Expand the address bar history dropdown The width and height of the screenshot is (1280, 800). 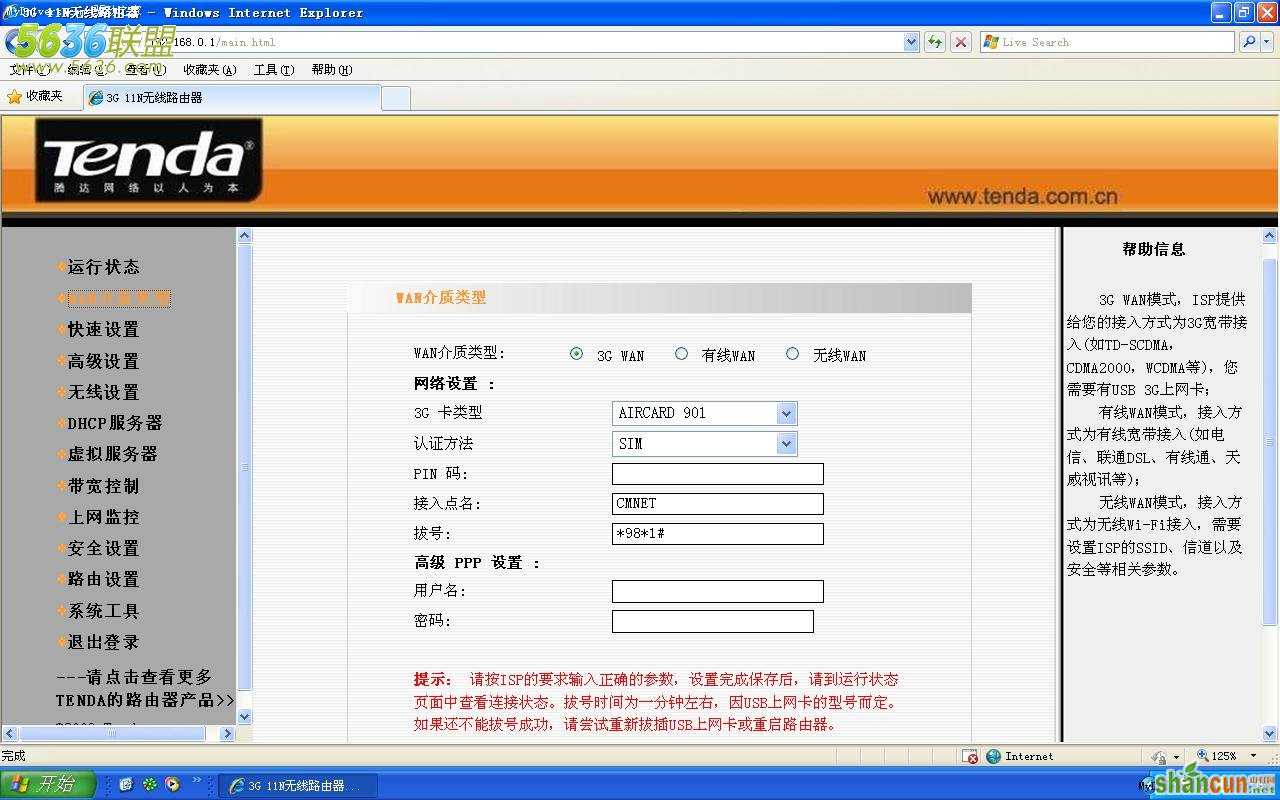click(911, 42)
